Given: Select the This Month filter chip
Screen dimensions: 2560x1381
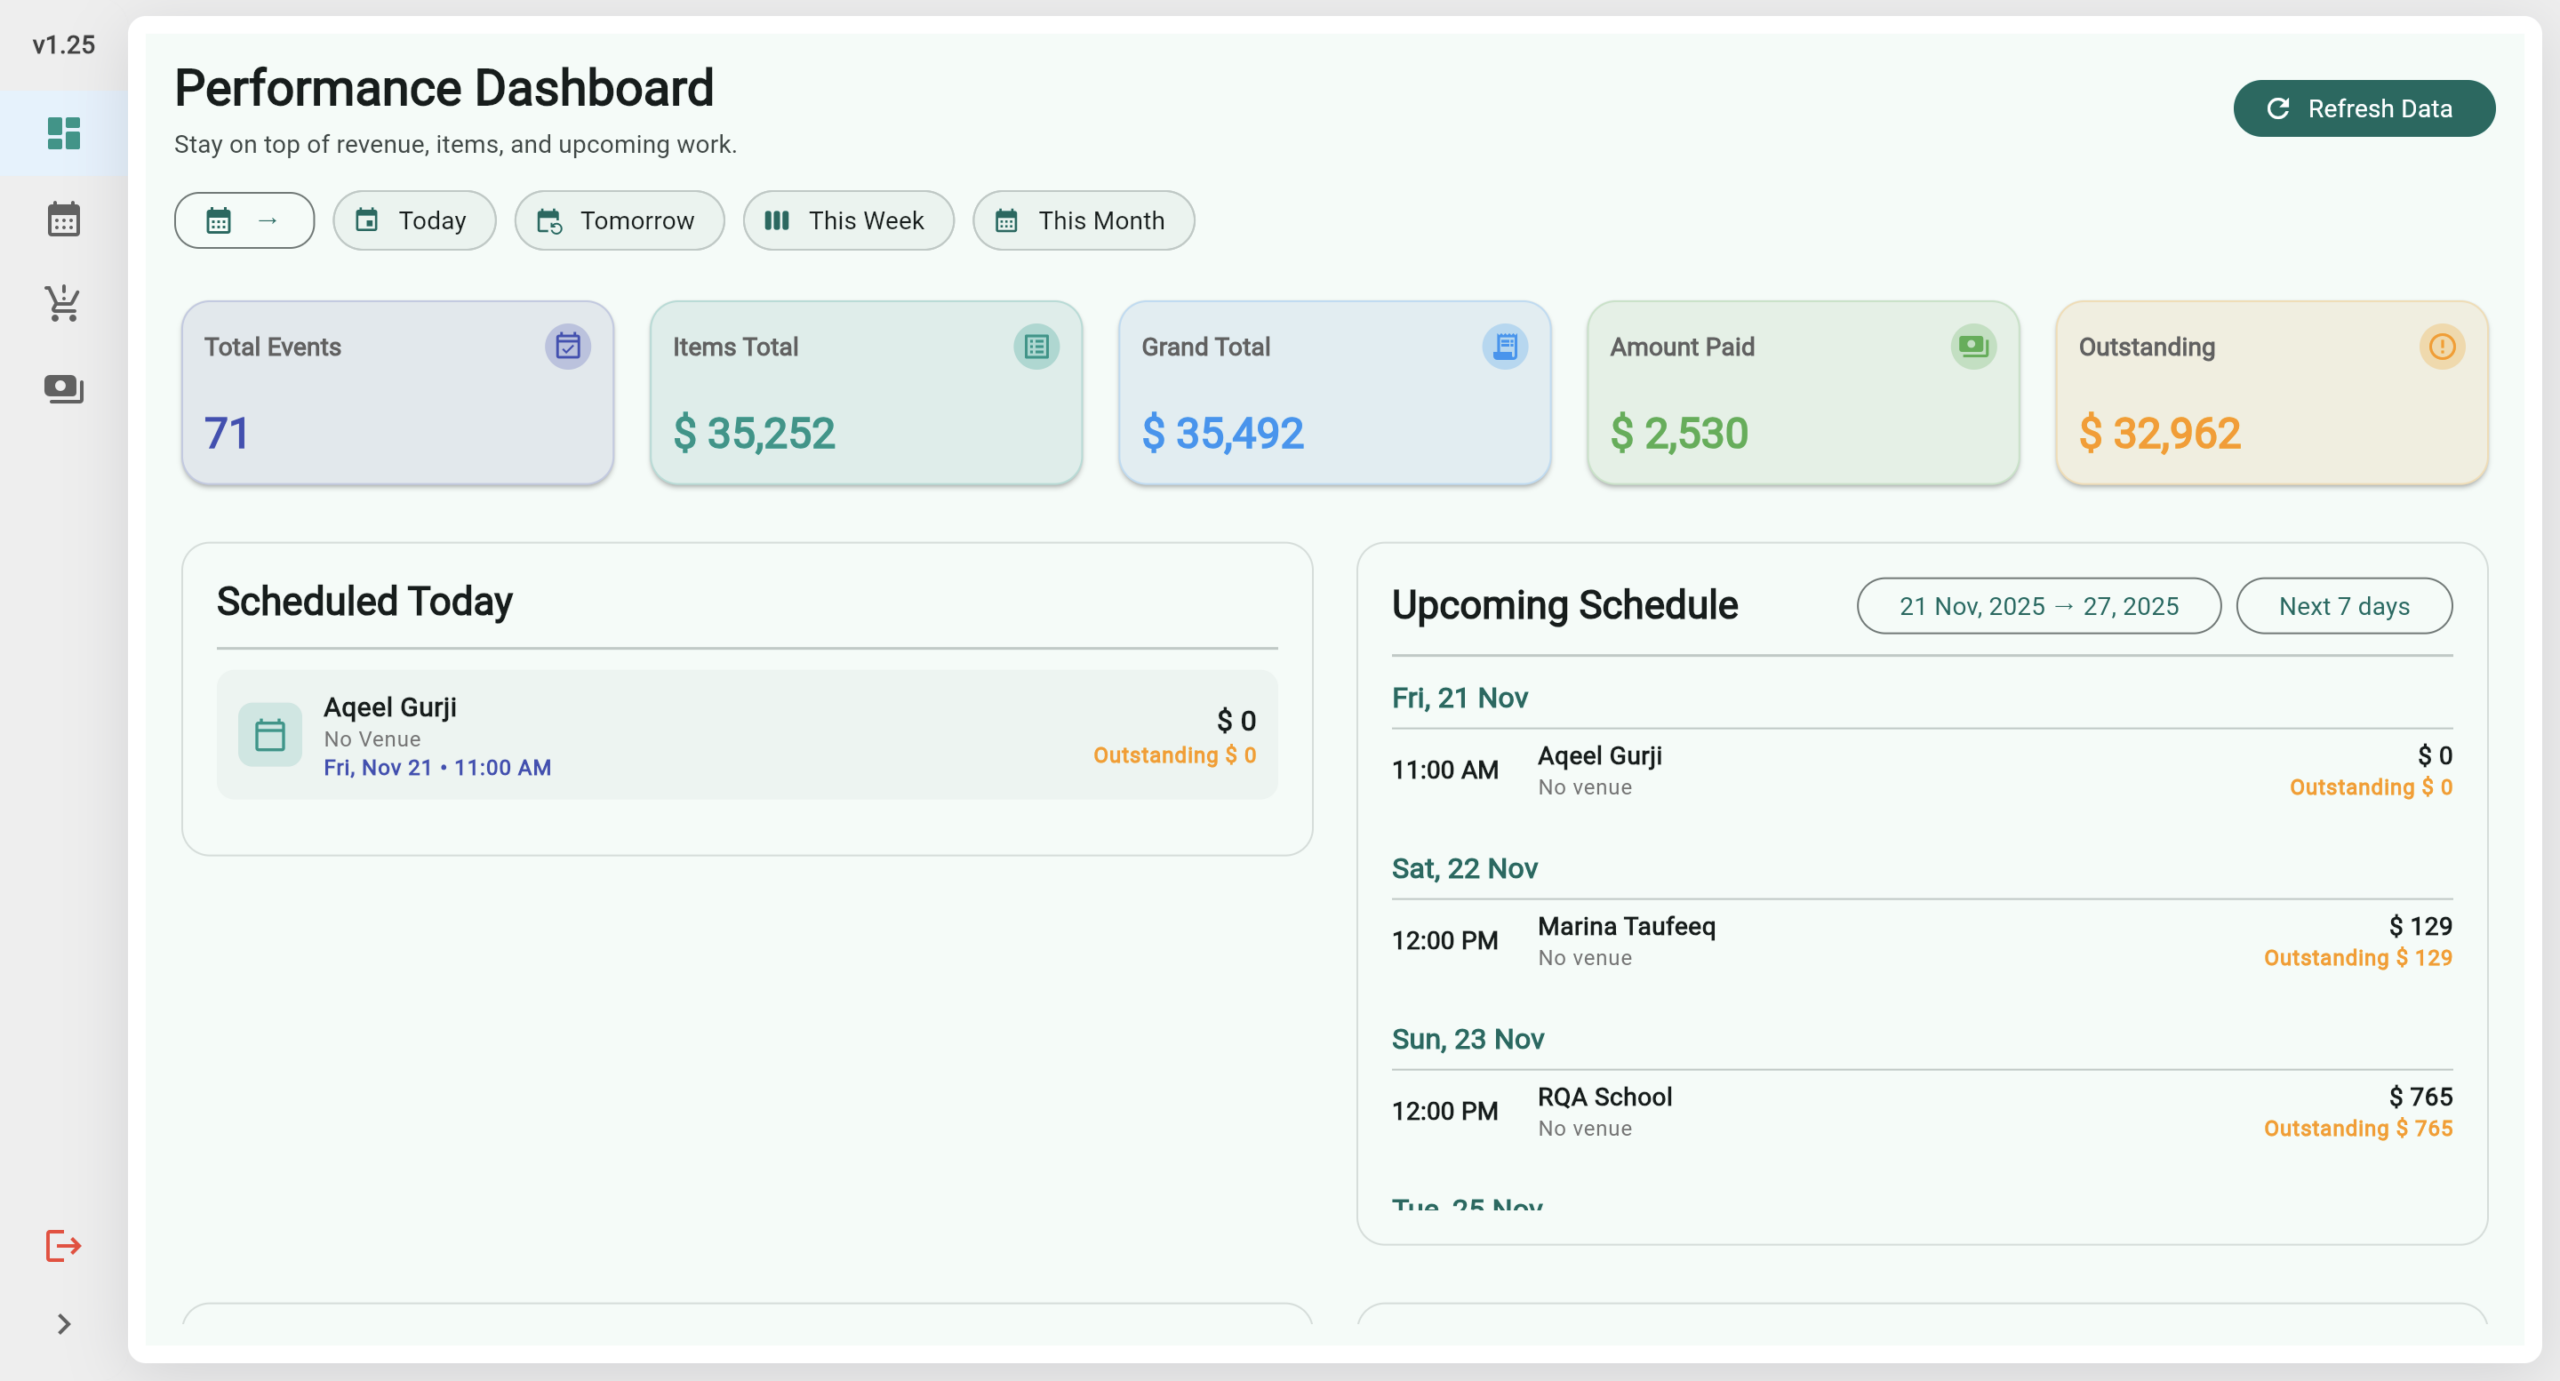Looking at the screenshot, I should click(x=1083, y=220).
